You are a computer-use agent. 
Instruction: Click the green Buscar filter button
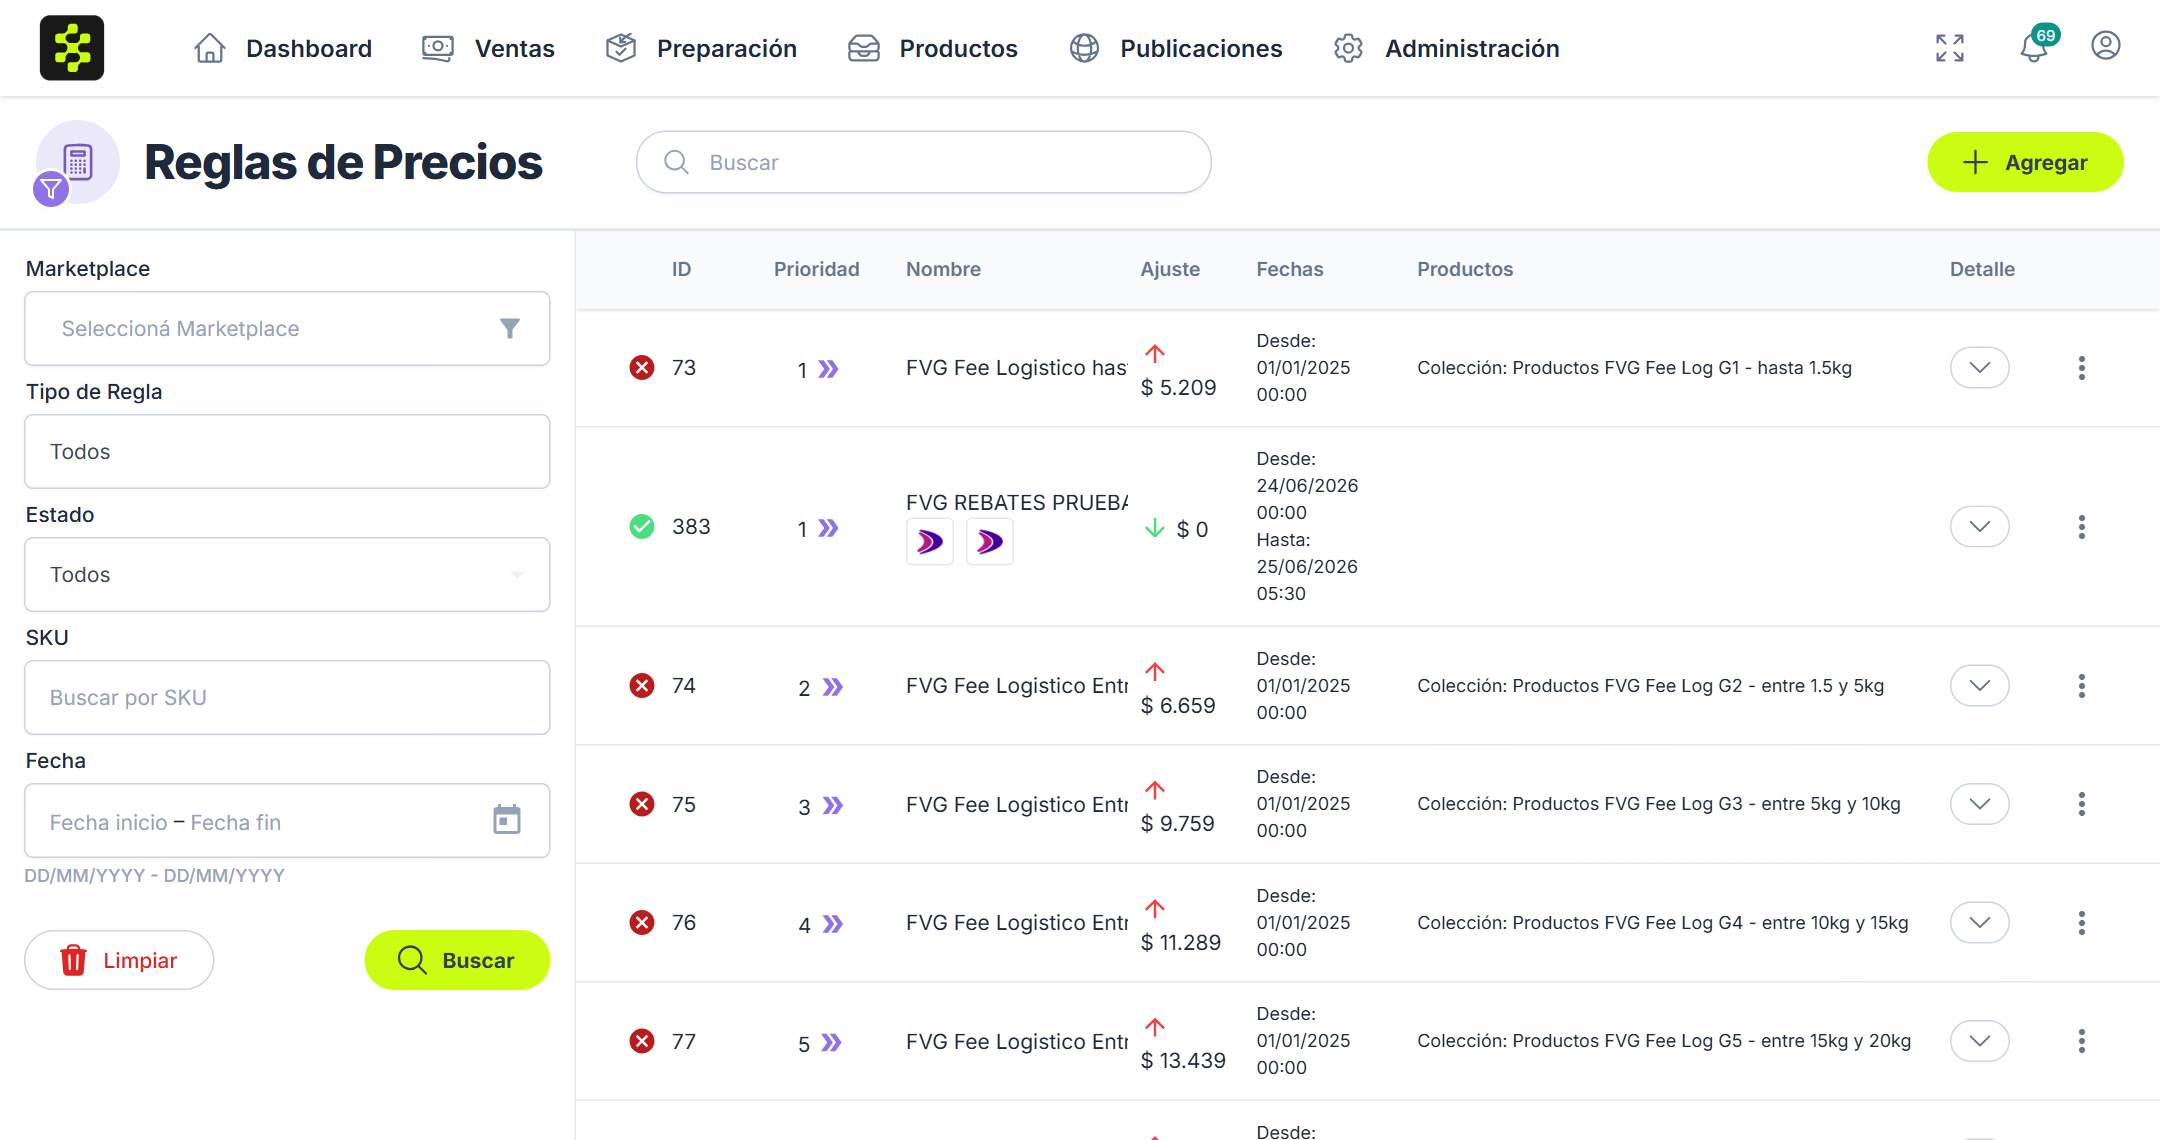pyautogui.click(x=457, y=960)
